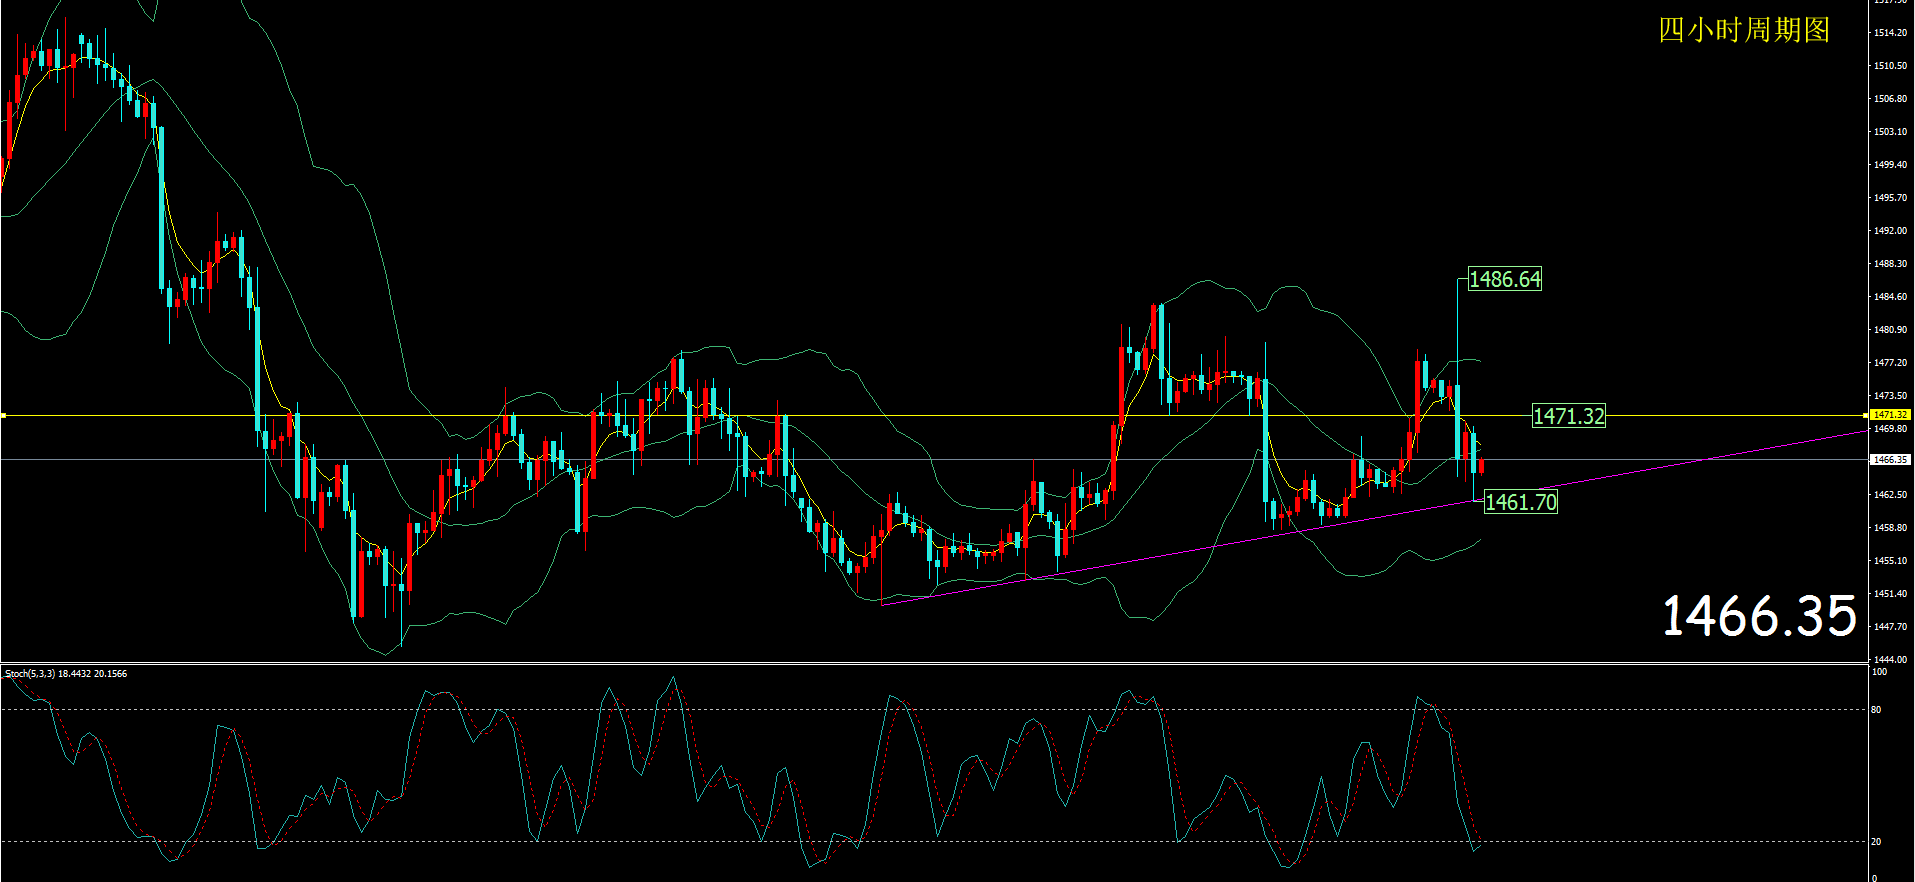Viewport: 1915px width, 882px height.
Task: Click the 1458.80 price axis value
Action: pos(1890,528)
